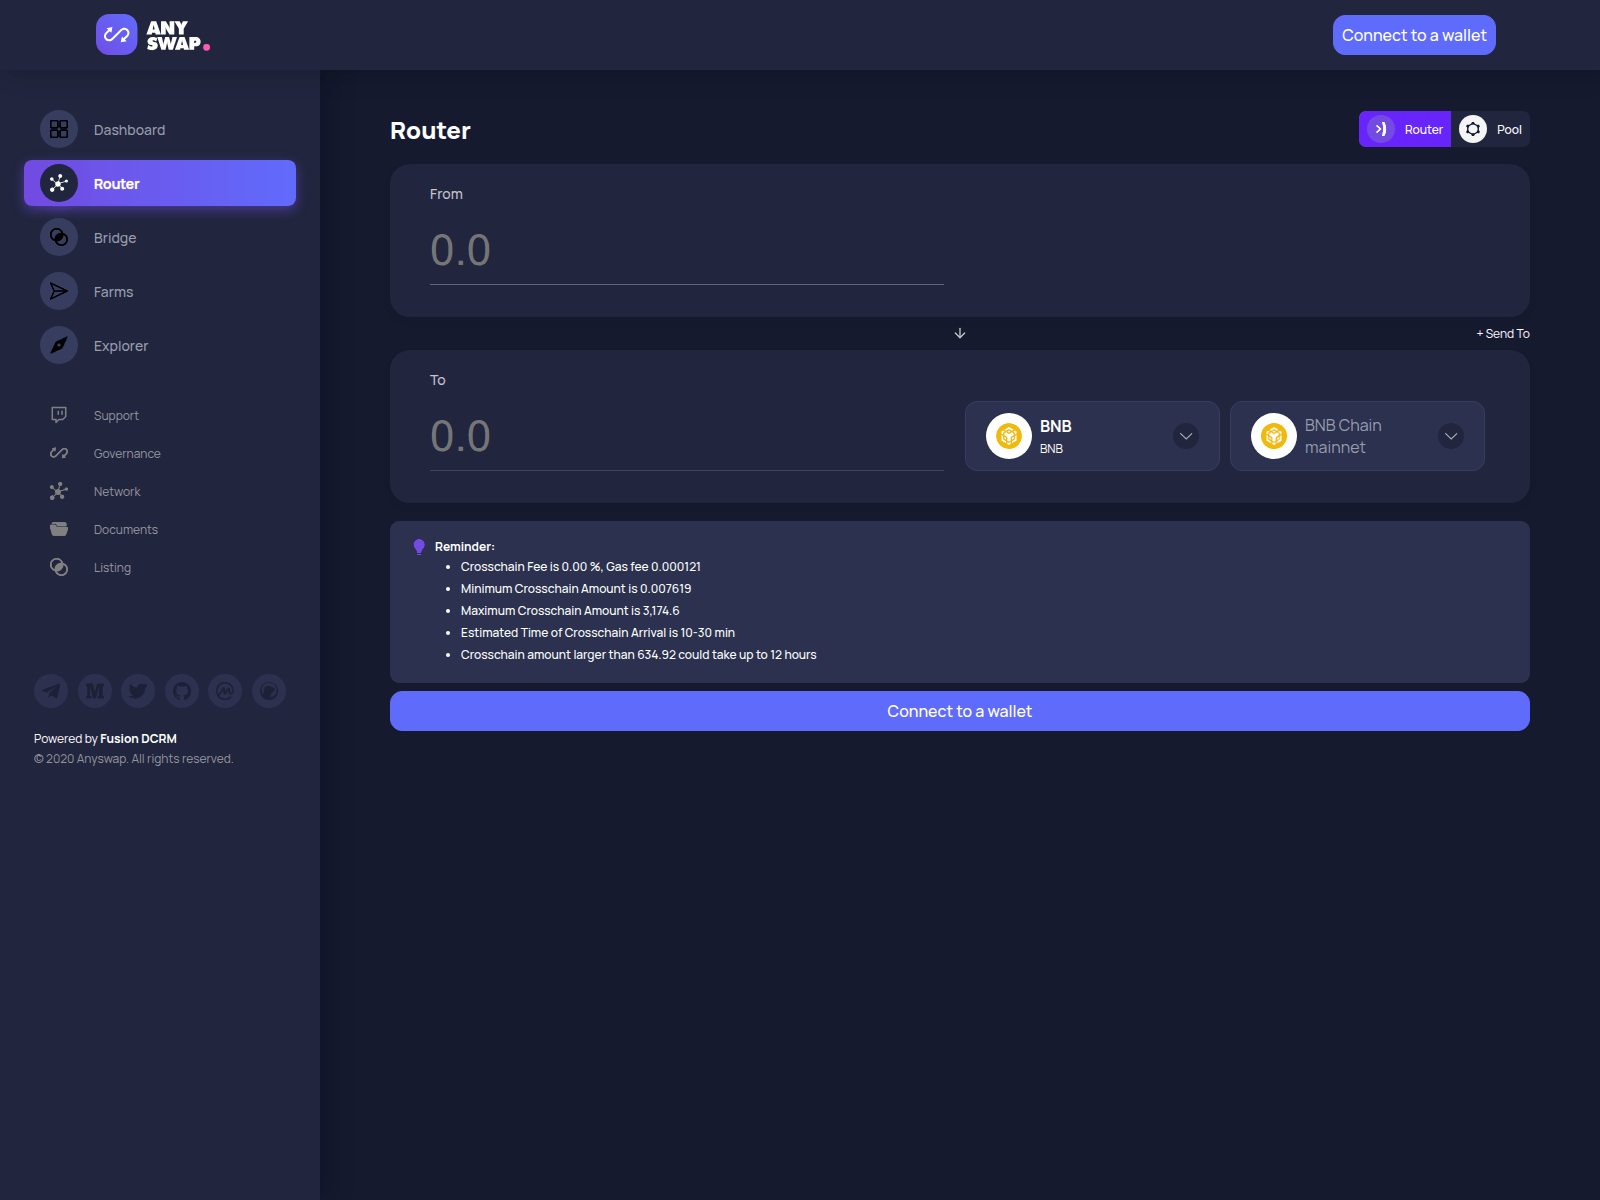Click the BNB token coin icon
The image size is (1600, 1200).
(x=1009, y=436)
